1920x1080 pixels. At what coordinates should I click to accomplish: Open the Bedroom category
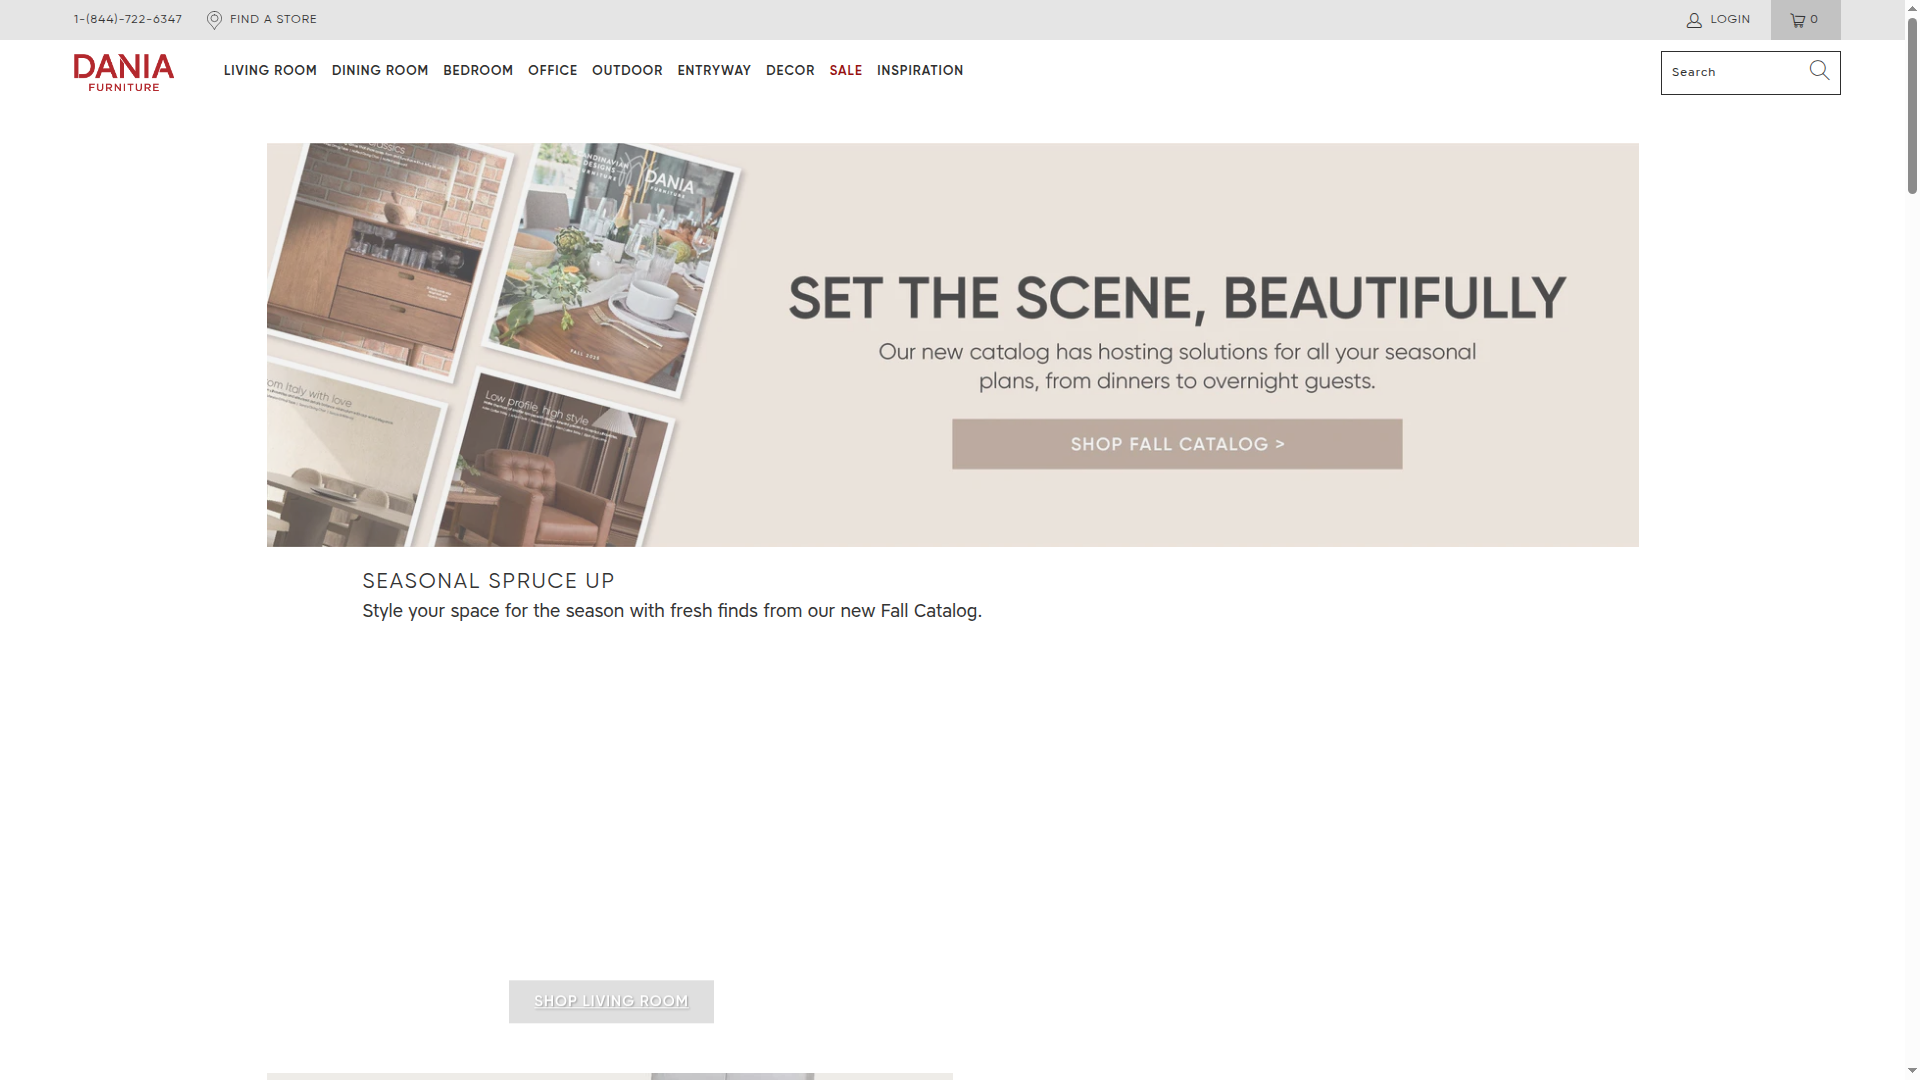tap(477, 71)
